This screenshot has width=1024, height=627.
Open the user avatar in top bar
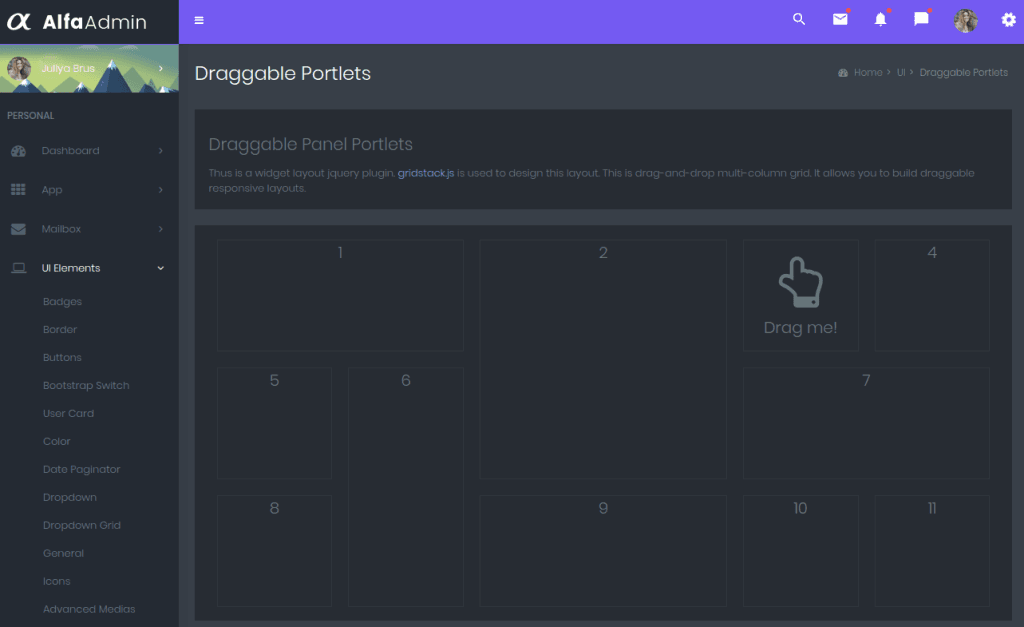pyautogui.click(x=965, y=21)
